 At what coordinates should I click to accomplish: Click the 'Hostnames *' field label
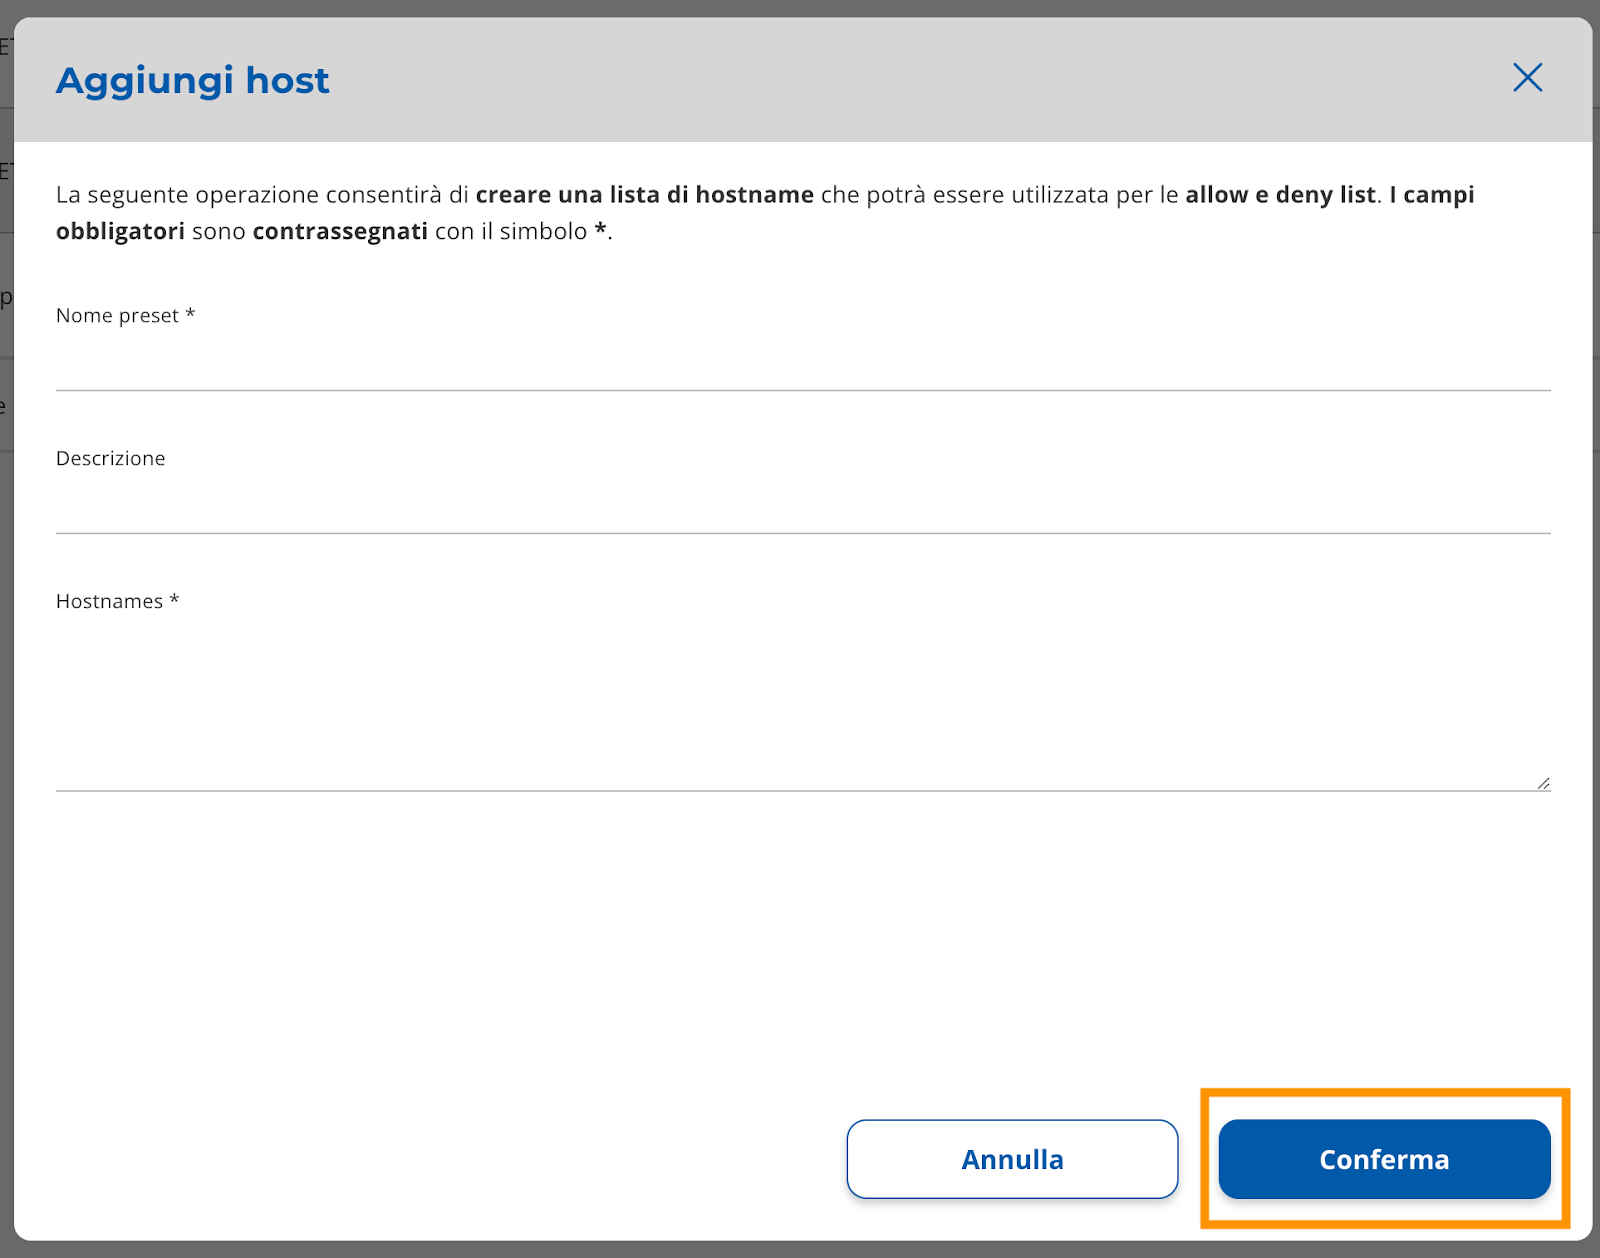(117, 601)
